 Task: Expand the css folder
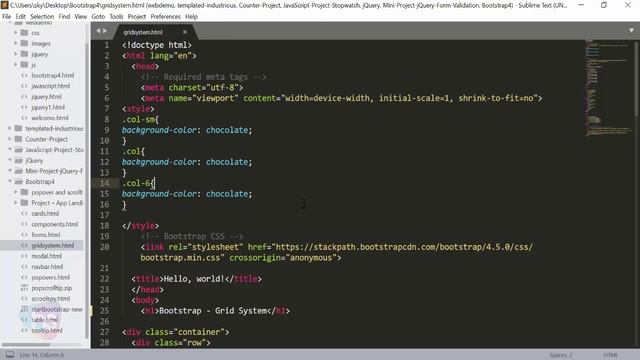tap(16, 33)
